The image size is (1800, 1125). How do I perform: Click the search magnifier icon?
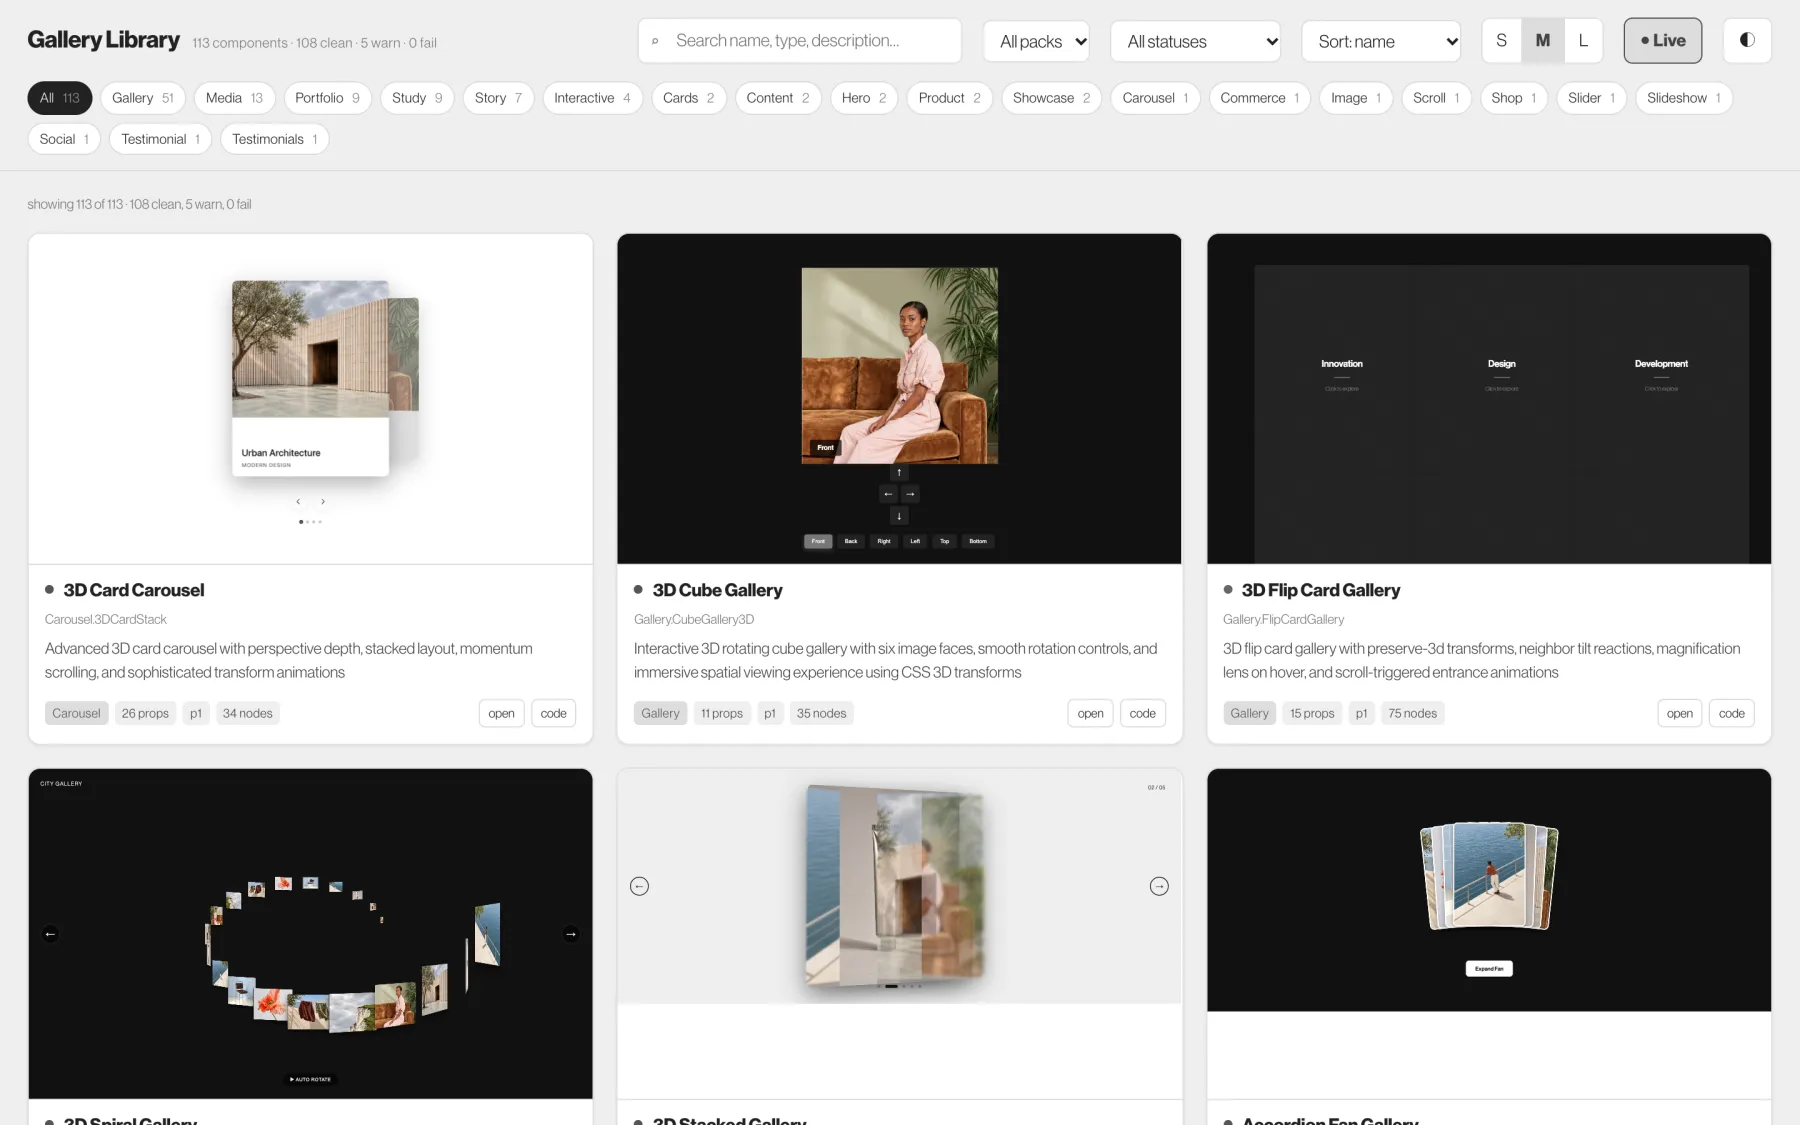point(655,41)
